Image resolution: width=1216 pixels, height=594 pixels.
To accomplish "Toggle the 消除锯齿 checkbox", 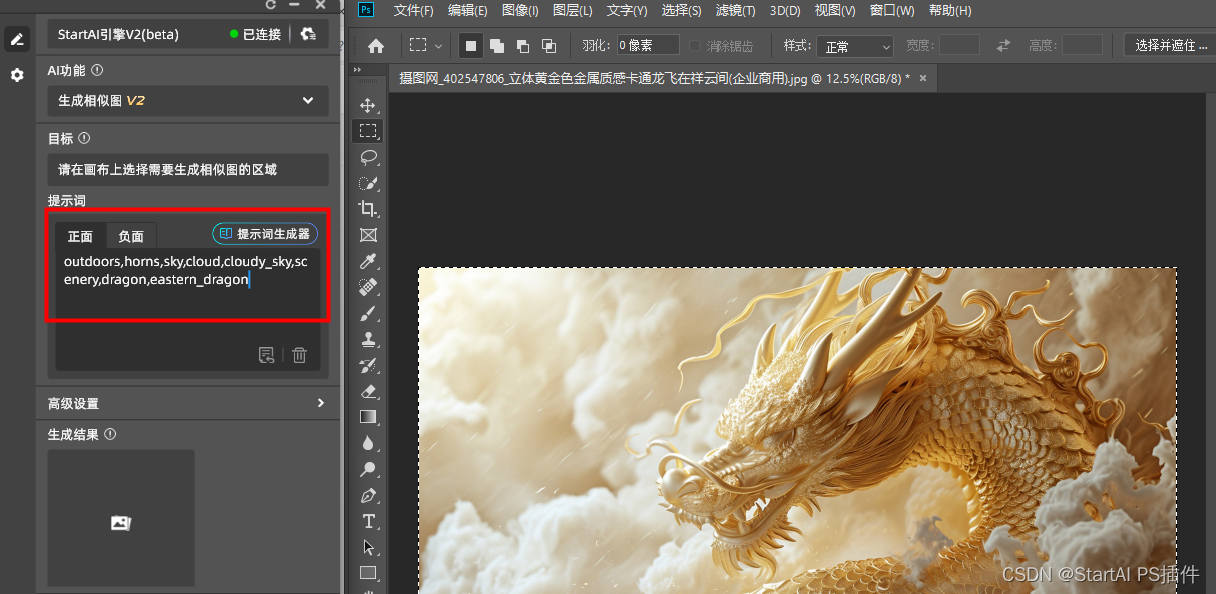I will pyautogui.click(x=696, y=46).
